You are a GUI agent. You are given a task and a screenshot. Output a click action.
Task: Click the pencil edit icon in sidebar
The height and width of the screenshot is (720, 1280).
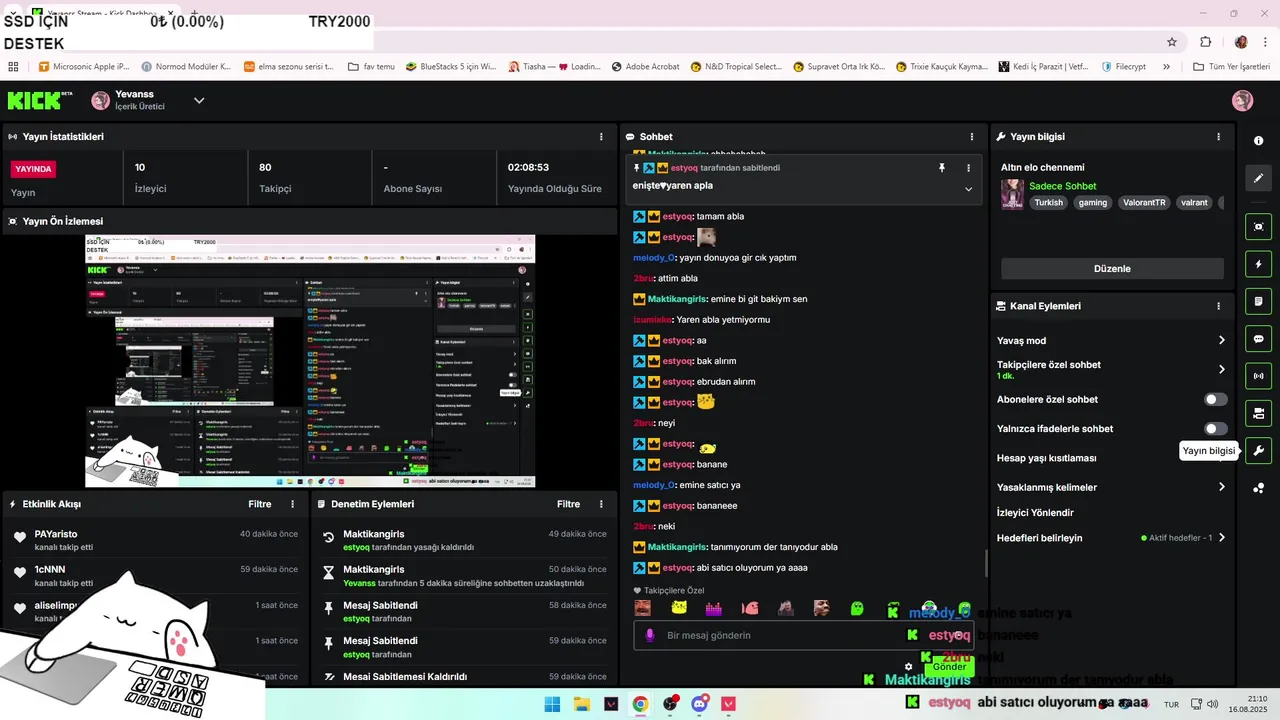(1258, 178)
